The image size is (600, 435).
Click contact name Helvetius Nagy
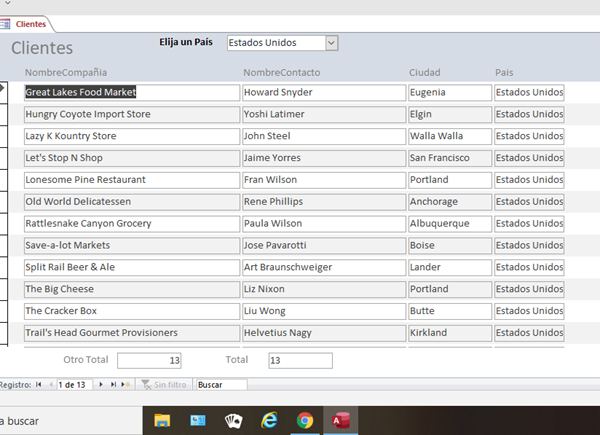pos(324,333)
